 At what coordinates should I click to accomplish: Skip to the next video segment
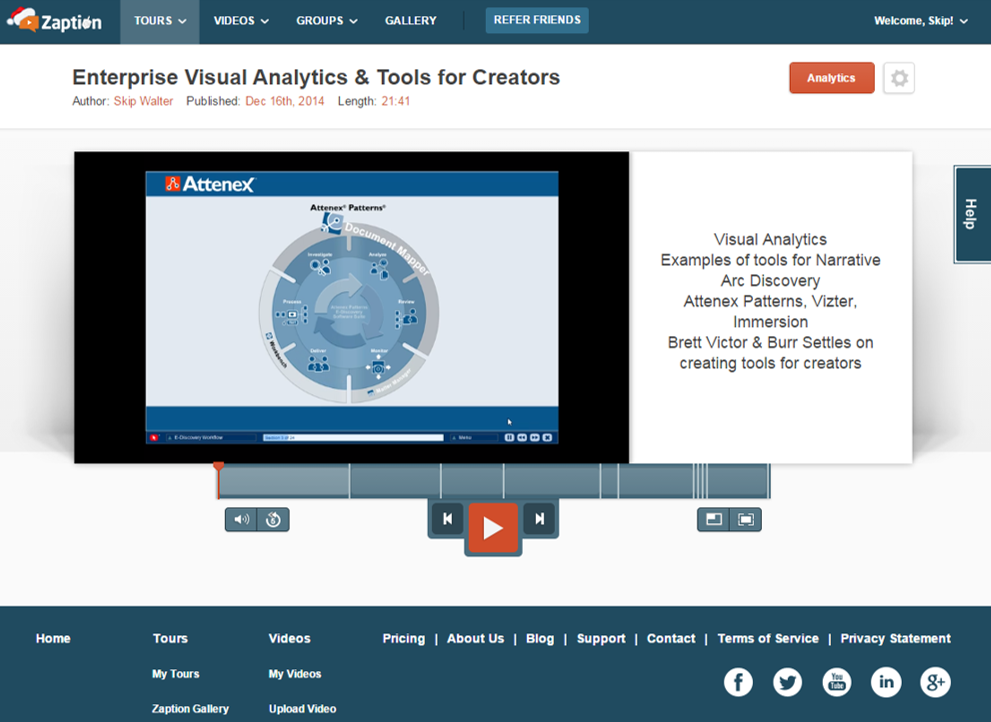539,519
